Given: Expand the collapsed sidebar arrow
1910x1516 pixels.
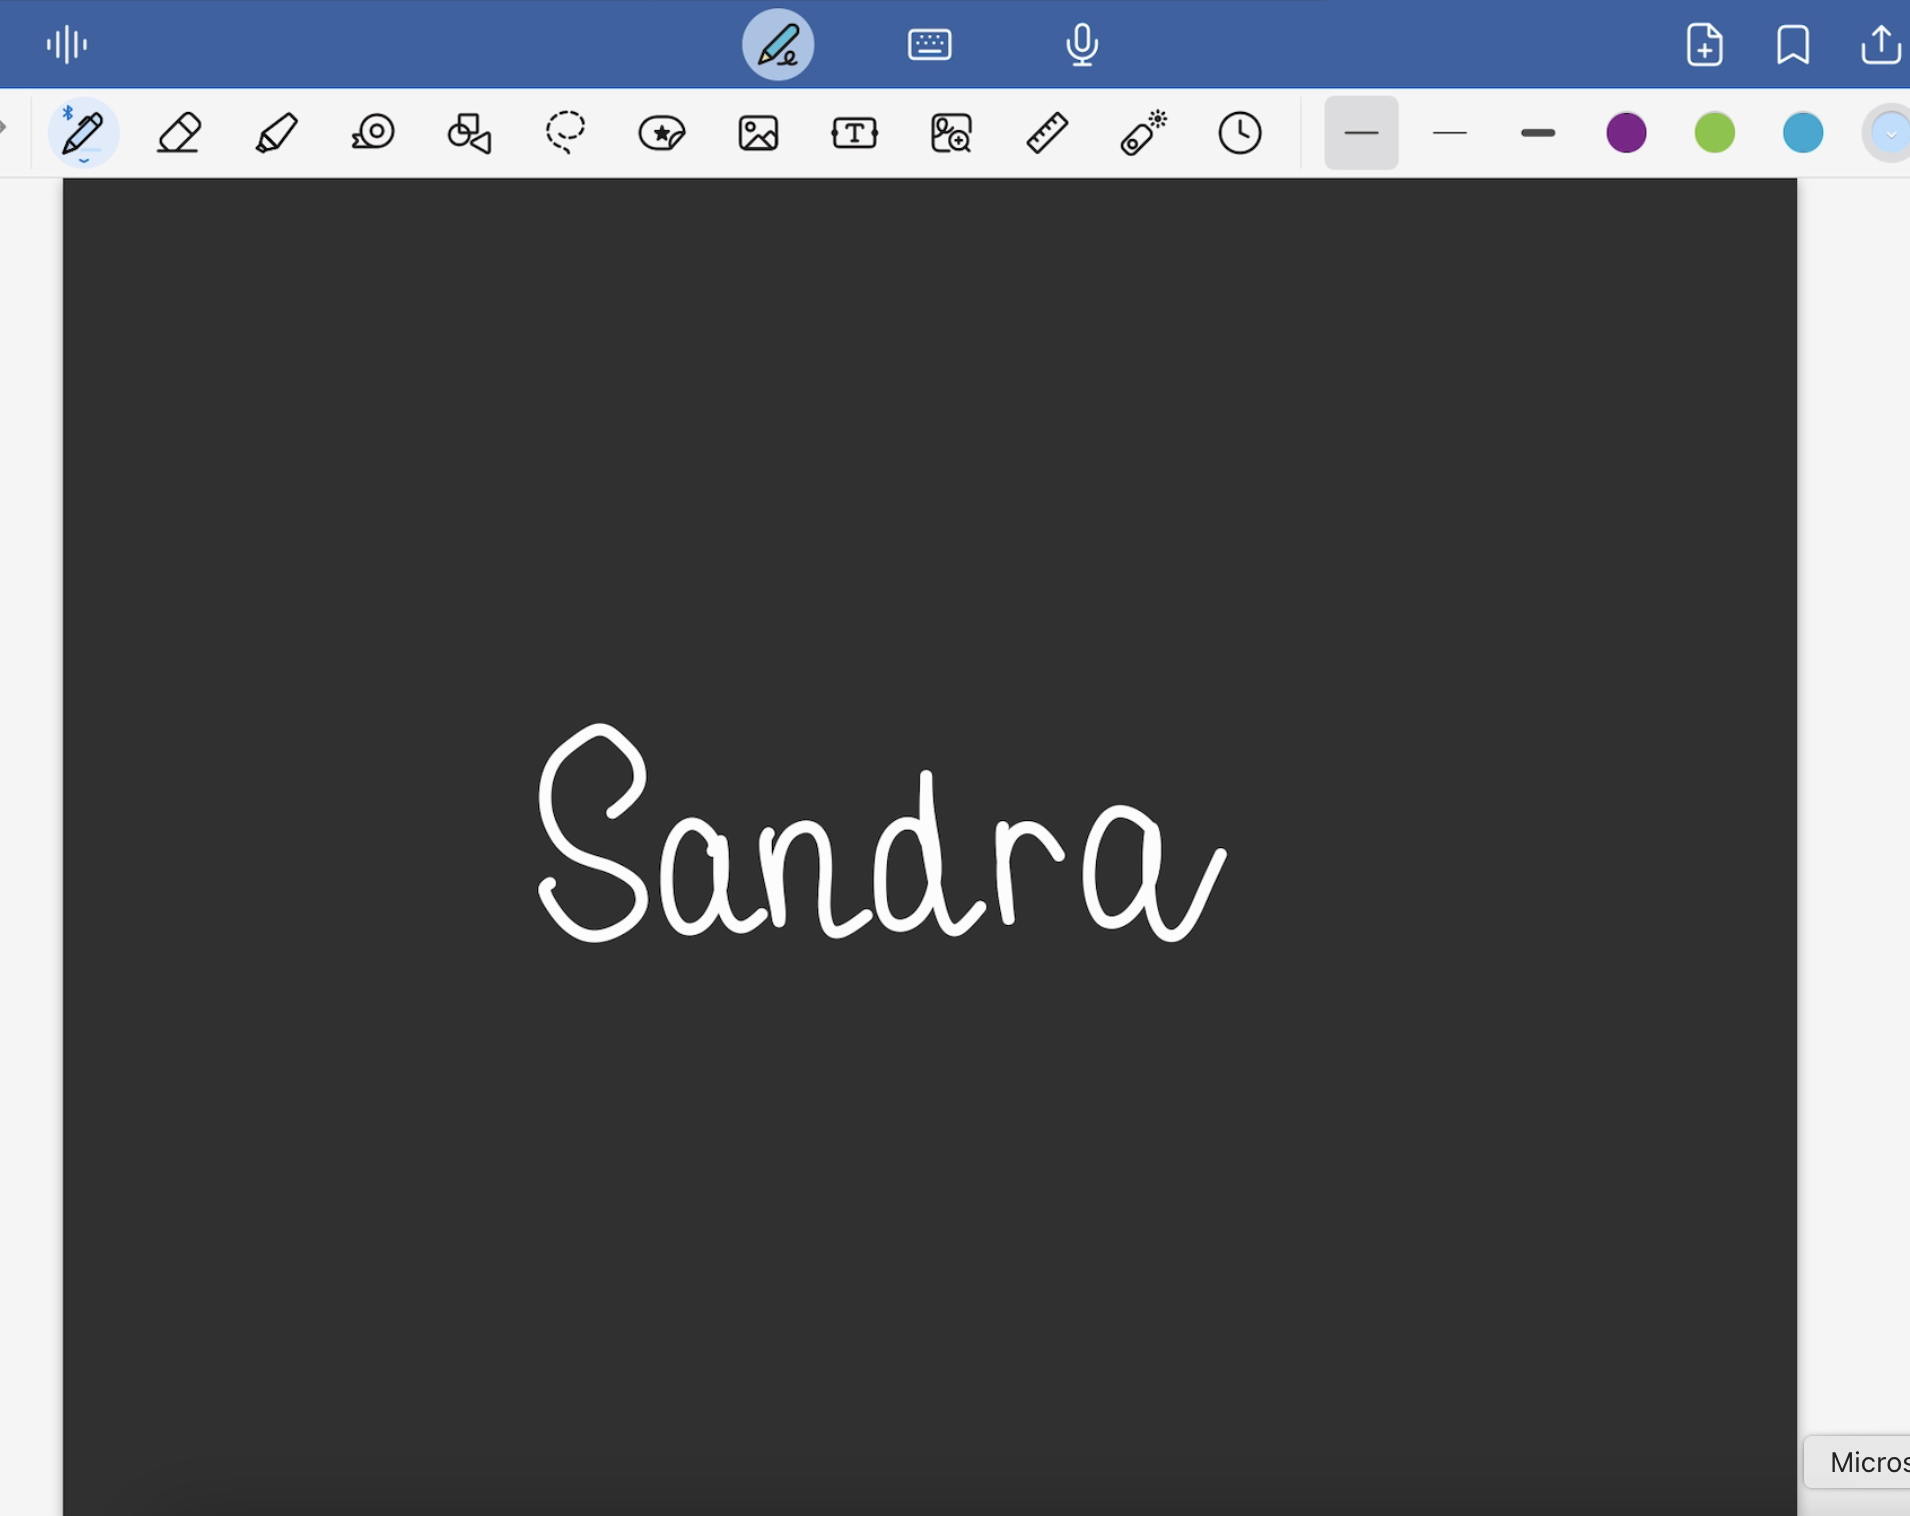Looking at the screenshot, I should (x=4, y=127).
